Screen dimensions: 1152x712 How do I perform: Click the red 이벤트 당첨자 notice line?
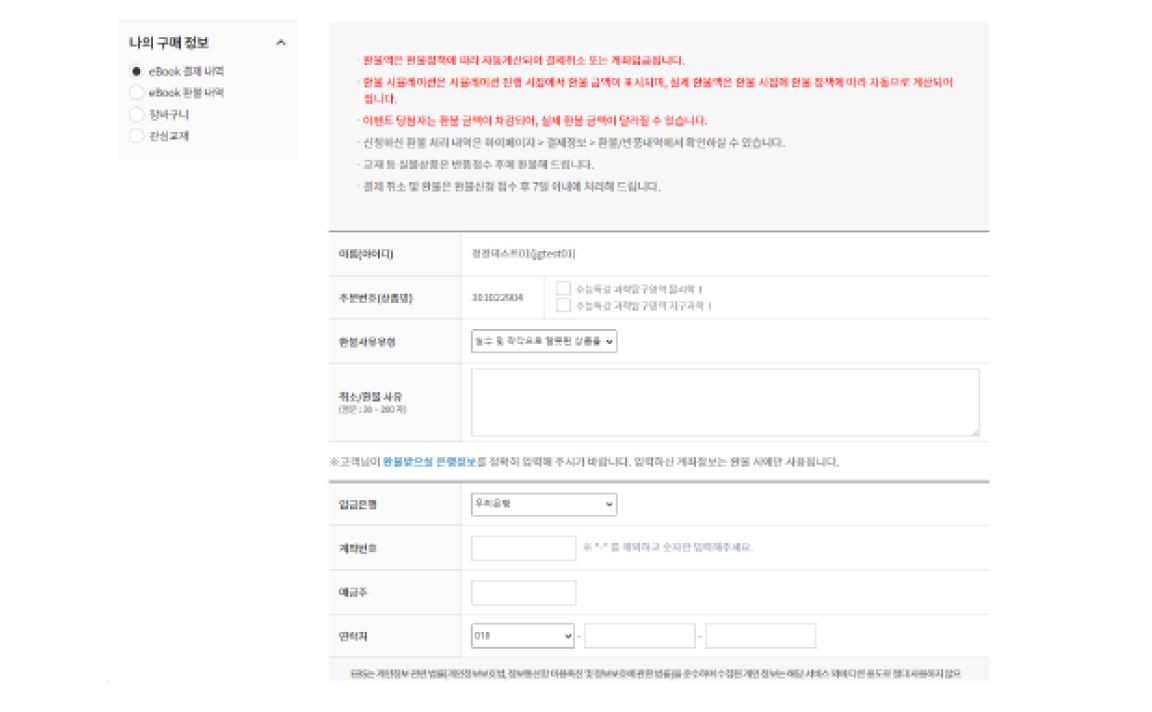tap(535, 121)
